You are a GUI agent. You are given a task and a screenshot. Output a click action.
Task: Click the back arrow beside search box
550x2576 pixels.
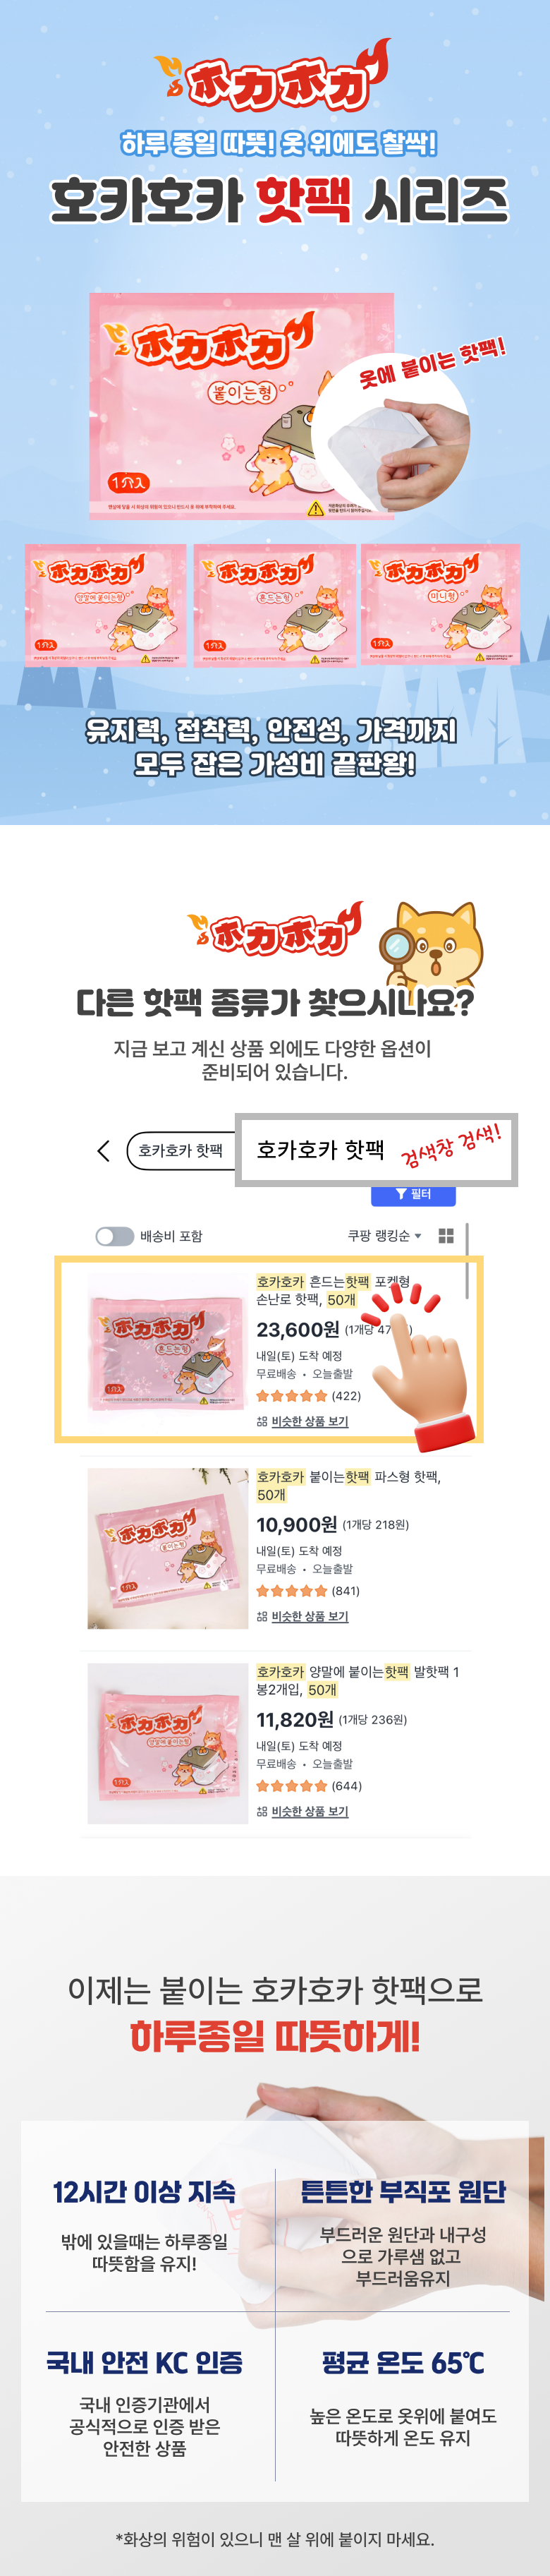click(103, 1150)
